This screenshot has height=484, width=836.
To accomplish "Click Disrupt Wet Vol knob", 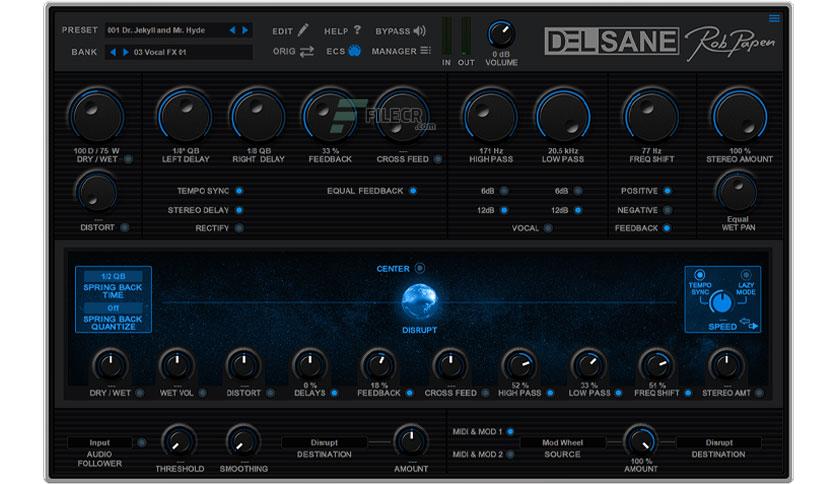I will point(176,365).
